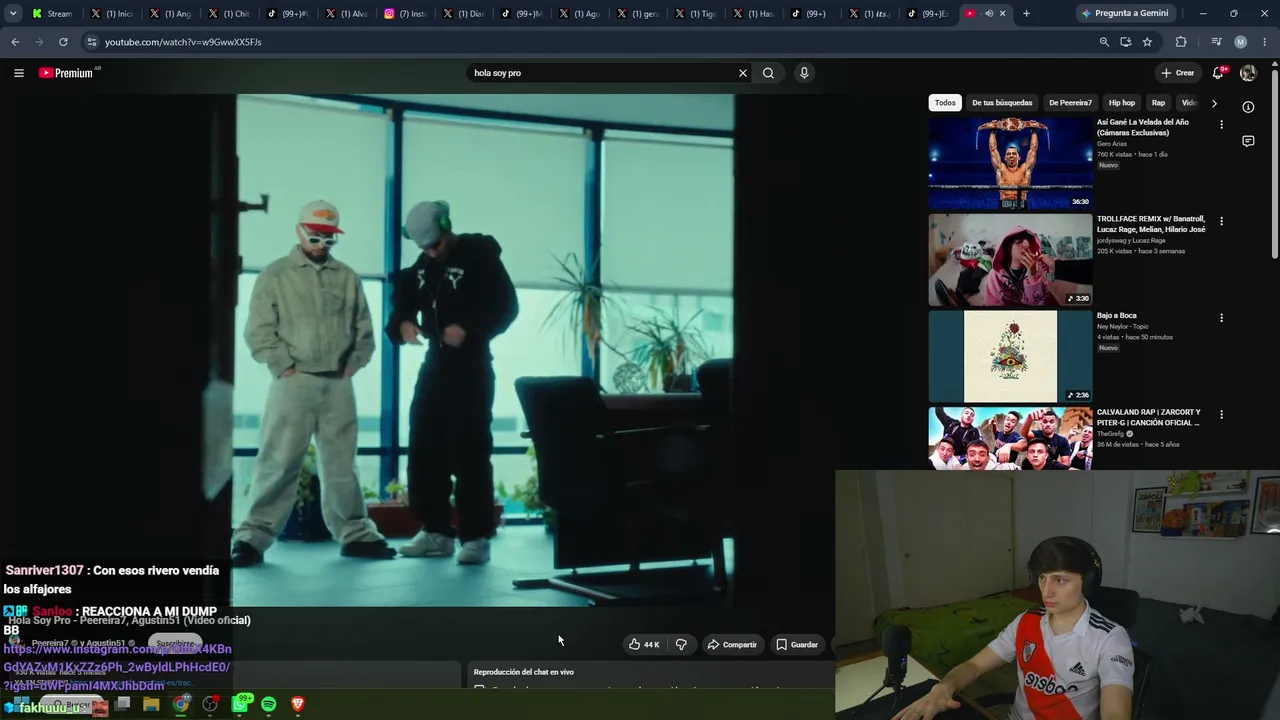Open the YouTube account avatar menu
1280x720 pixels.
click(x=1248, y=73)
